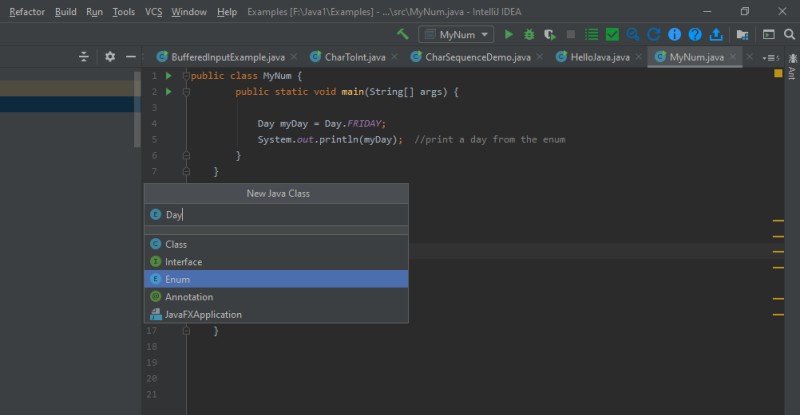Click the green list icon in the toolbar
Screen dimensions: 800x415
point(591,34)
